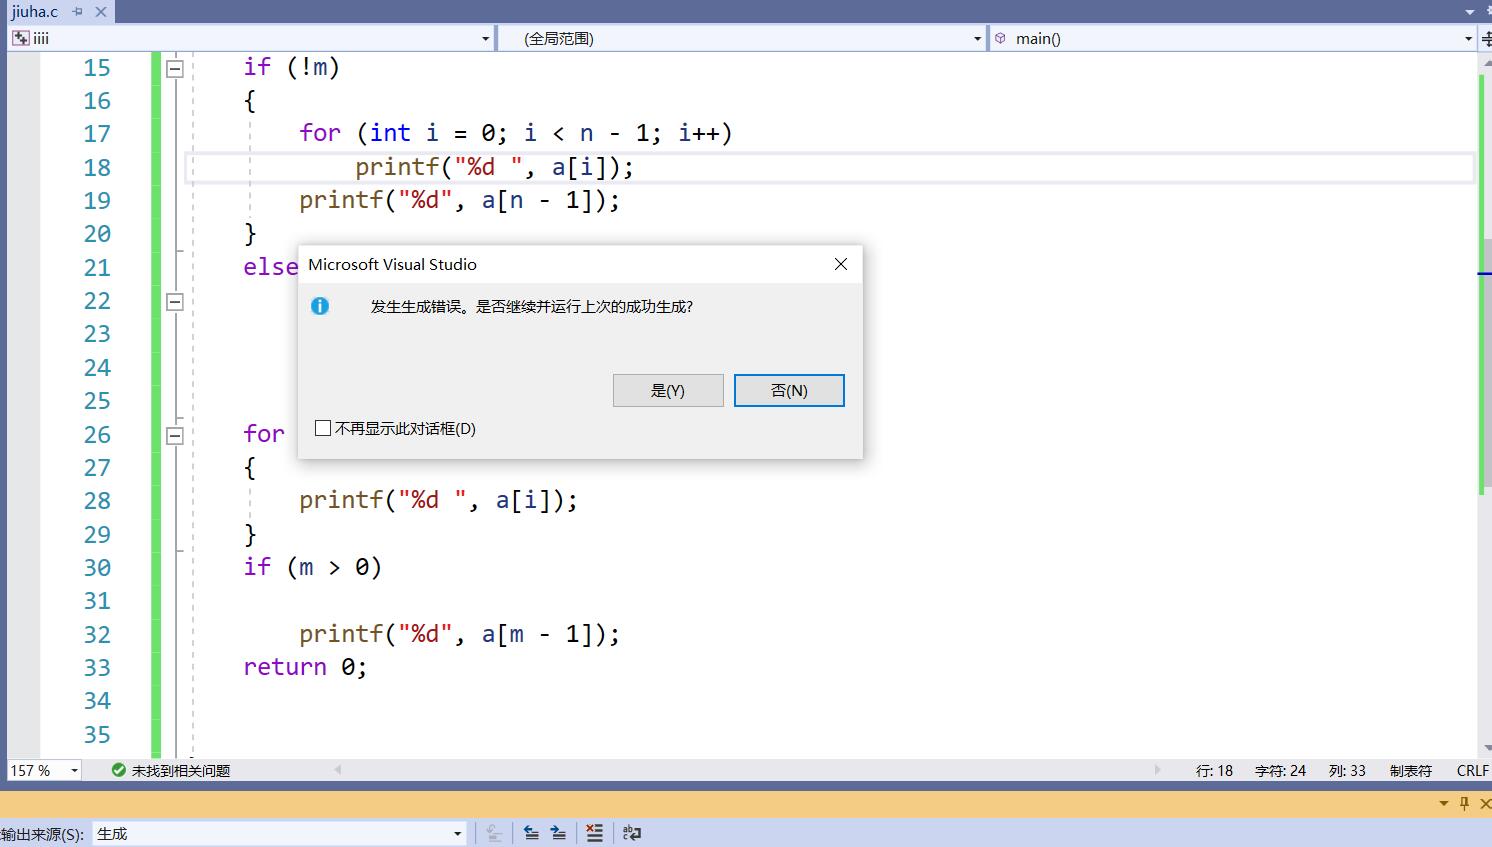Open the 输出来源 生成 dropdown

(458, 833)
